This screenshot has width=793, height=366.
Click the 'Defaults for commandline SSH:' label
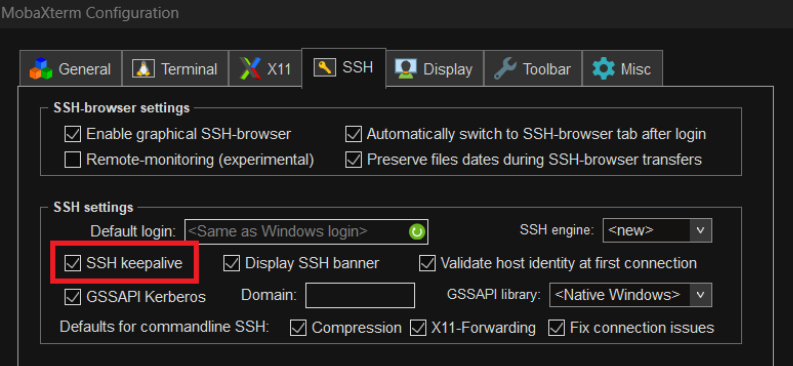pyautogui.click(x=164, y=327)
